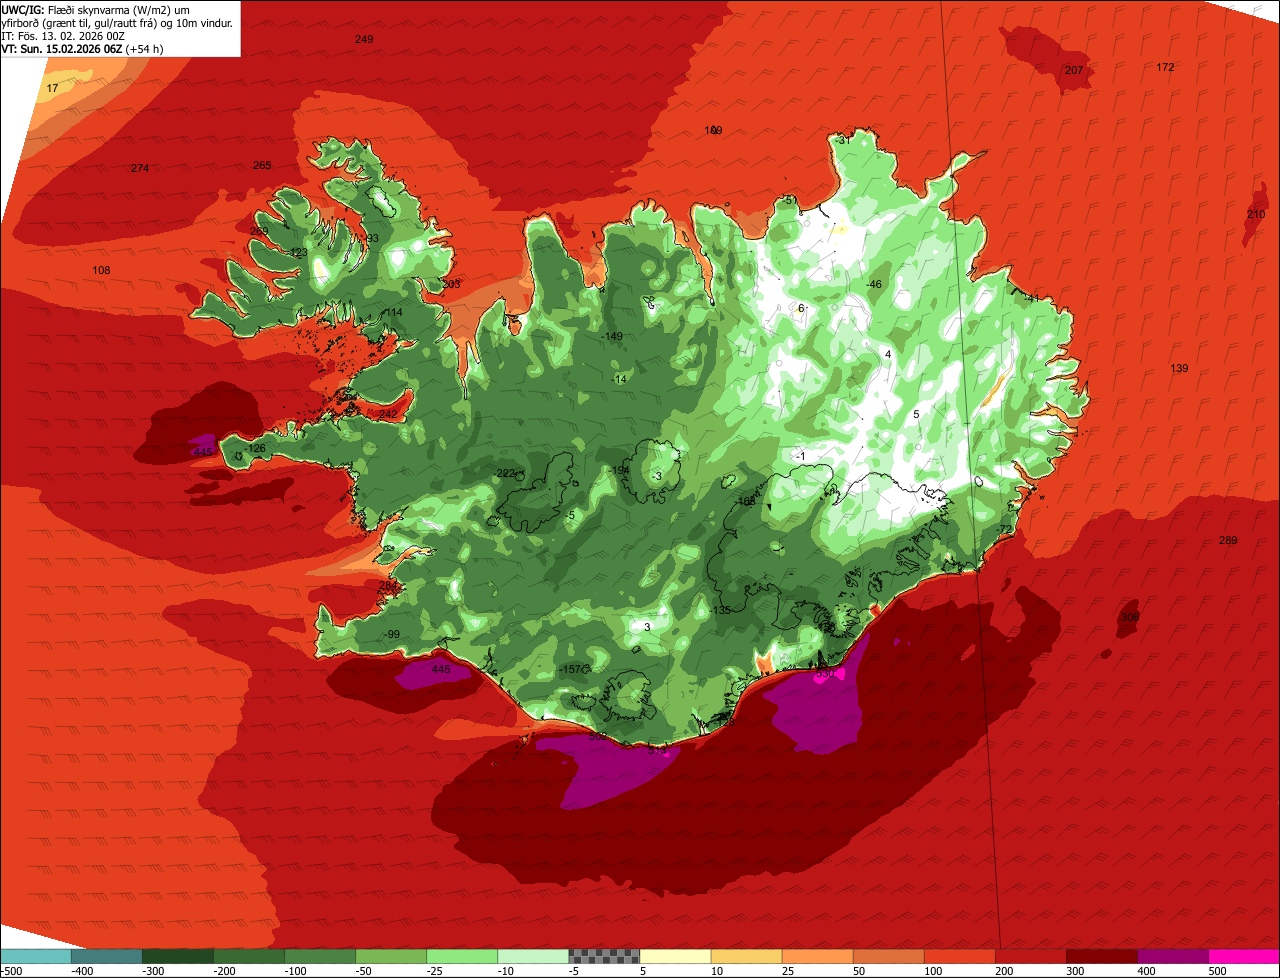Click the value 249 on the map
This screenshot has width=1280, height=978.
pos(364,39)
